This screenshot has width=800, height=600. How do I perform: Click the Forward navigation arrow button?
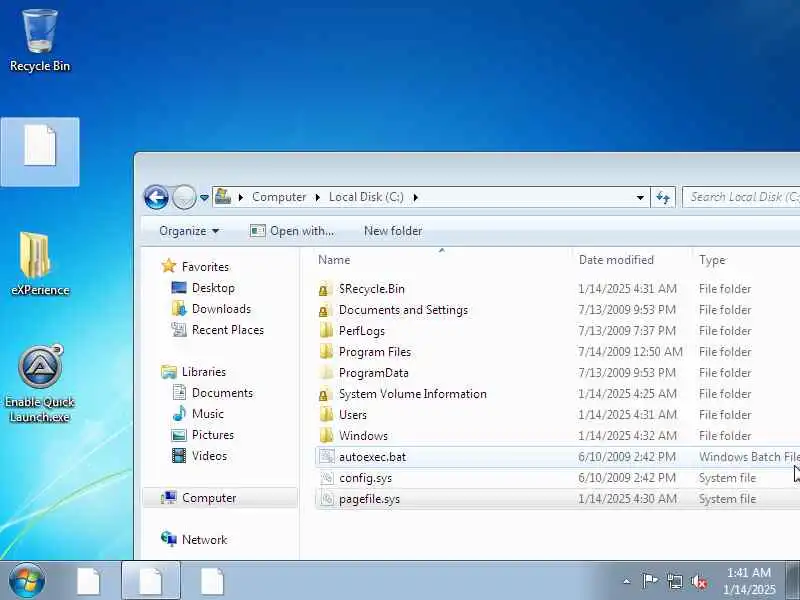(x=184, y=197)
